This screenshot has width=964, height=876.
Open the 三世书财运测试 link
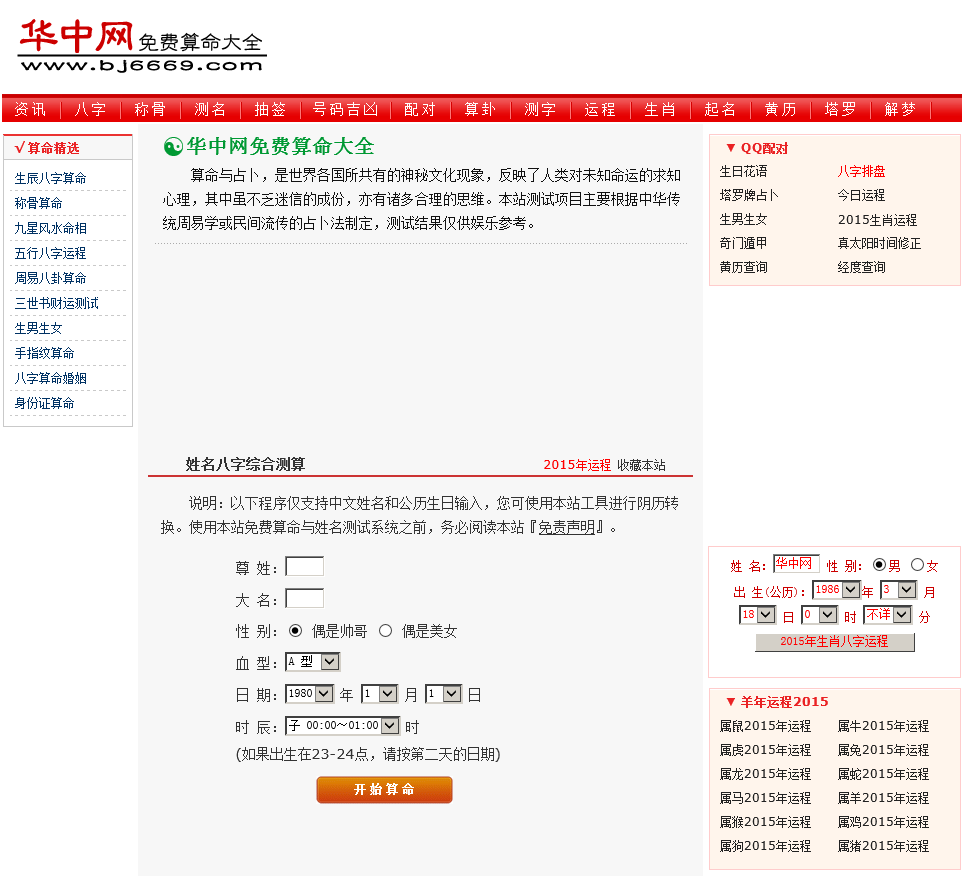coord(57,303)
